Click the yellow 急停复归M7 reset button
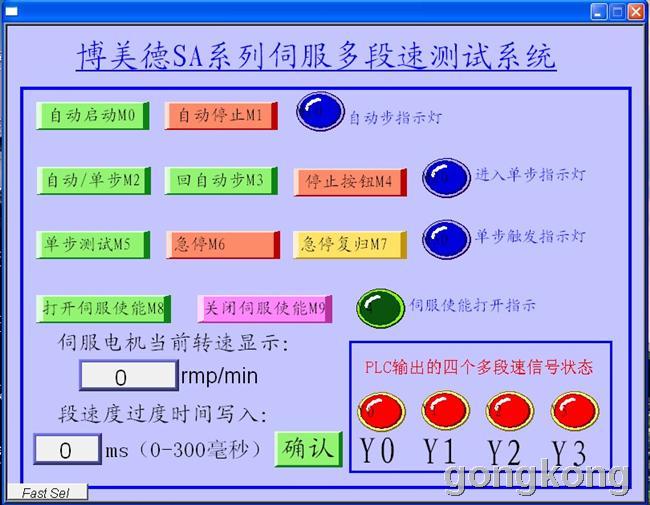 click(350, 245)
